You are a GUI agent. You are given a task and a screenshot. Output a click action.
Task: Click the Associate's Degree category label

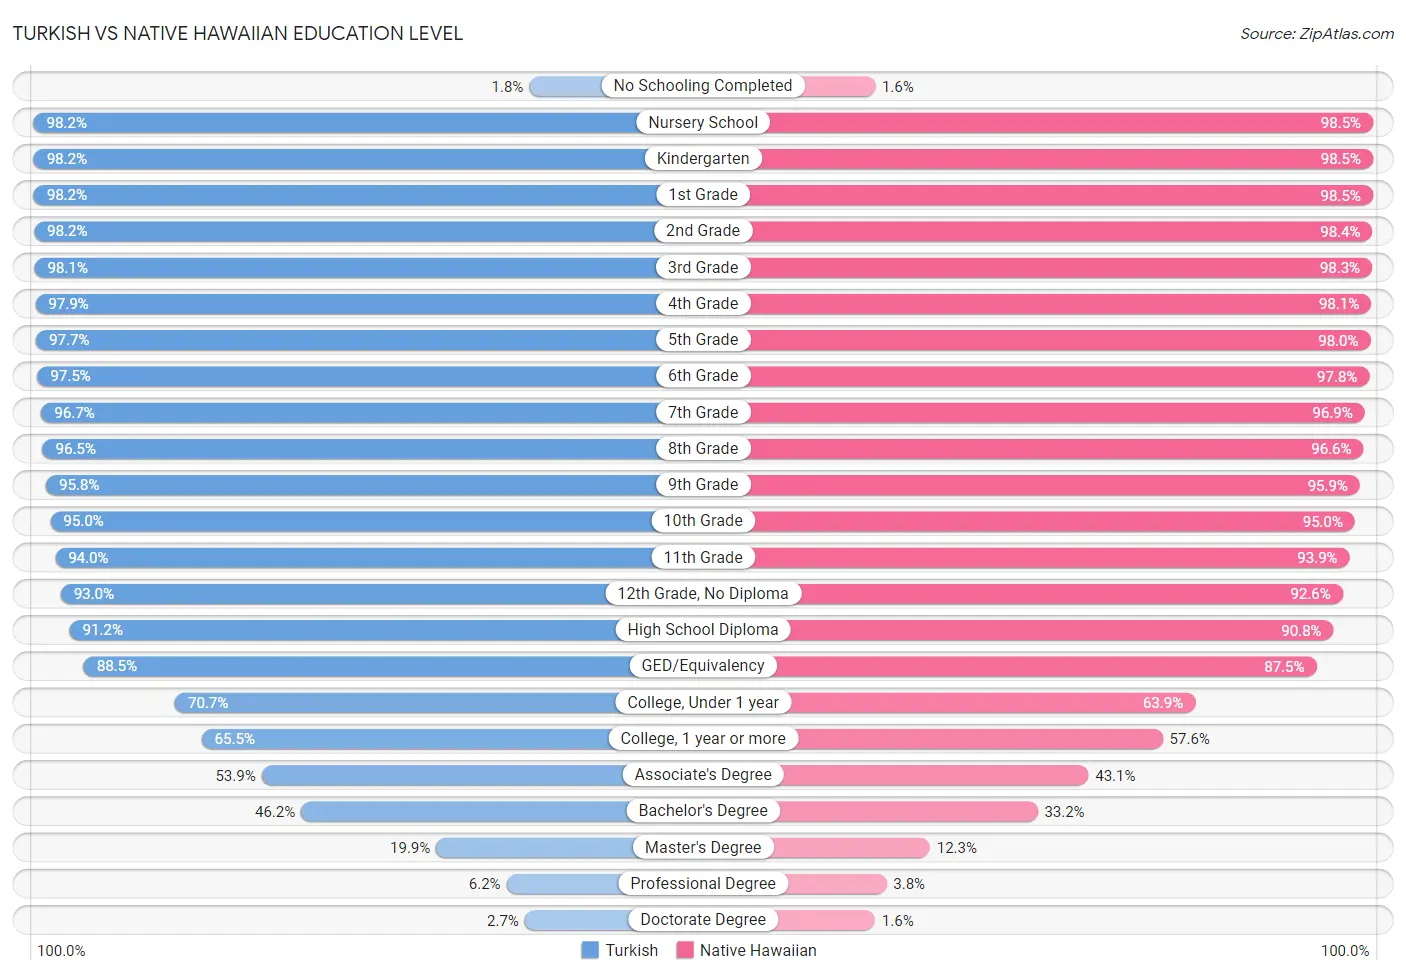coord(703,775)
